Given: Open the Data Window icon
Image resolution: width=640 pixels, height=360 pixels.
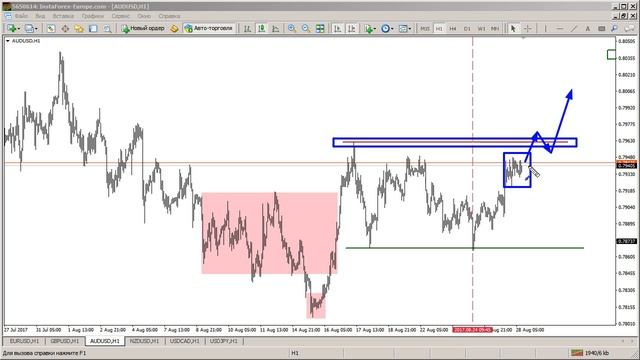Looking at the screenshot, I should [65, 28].
